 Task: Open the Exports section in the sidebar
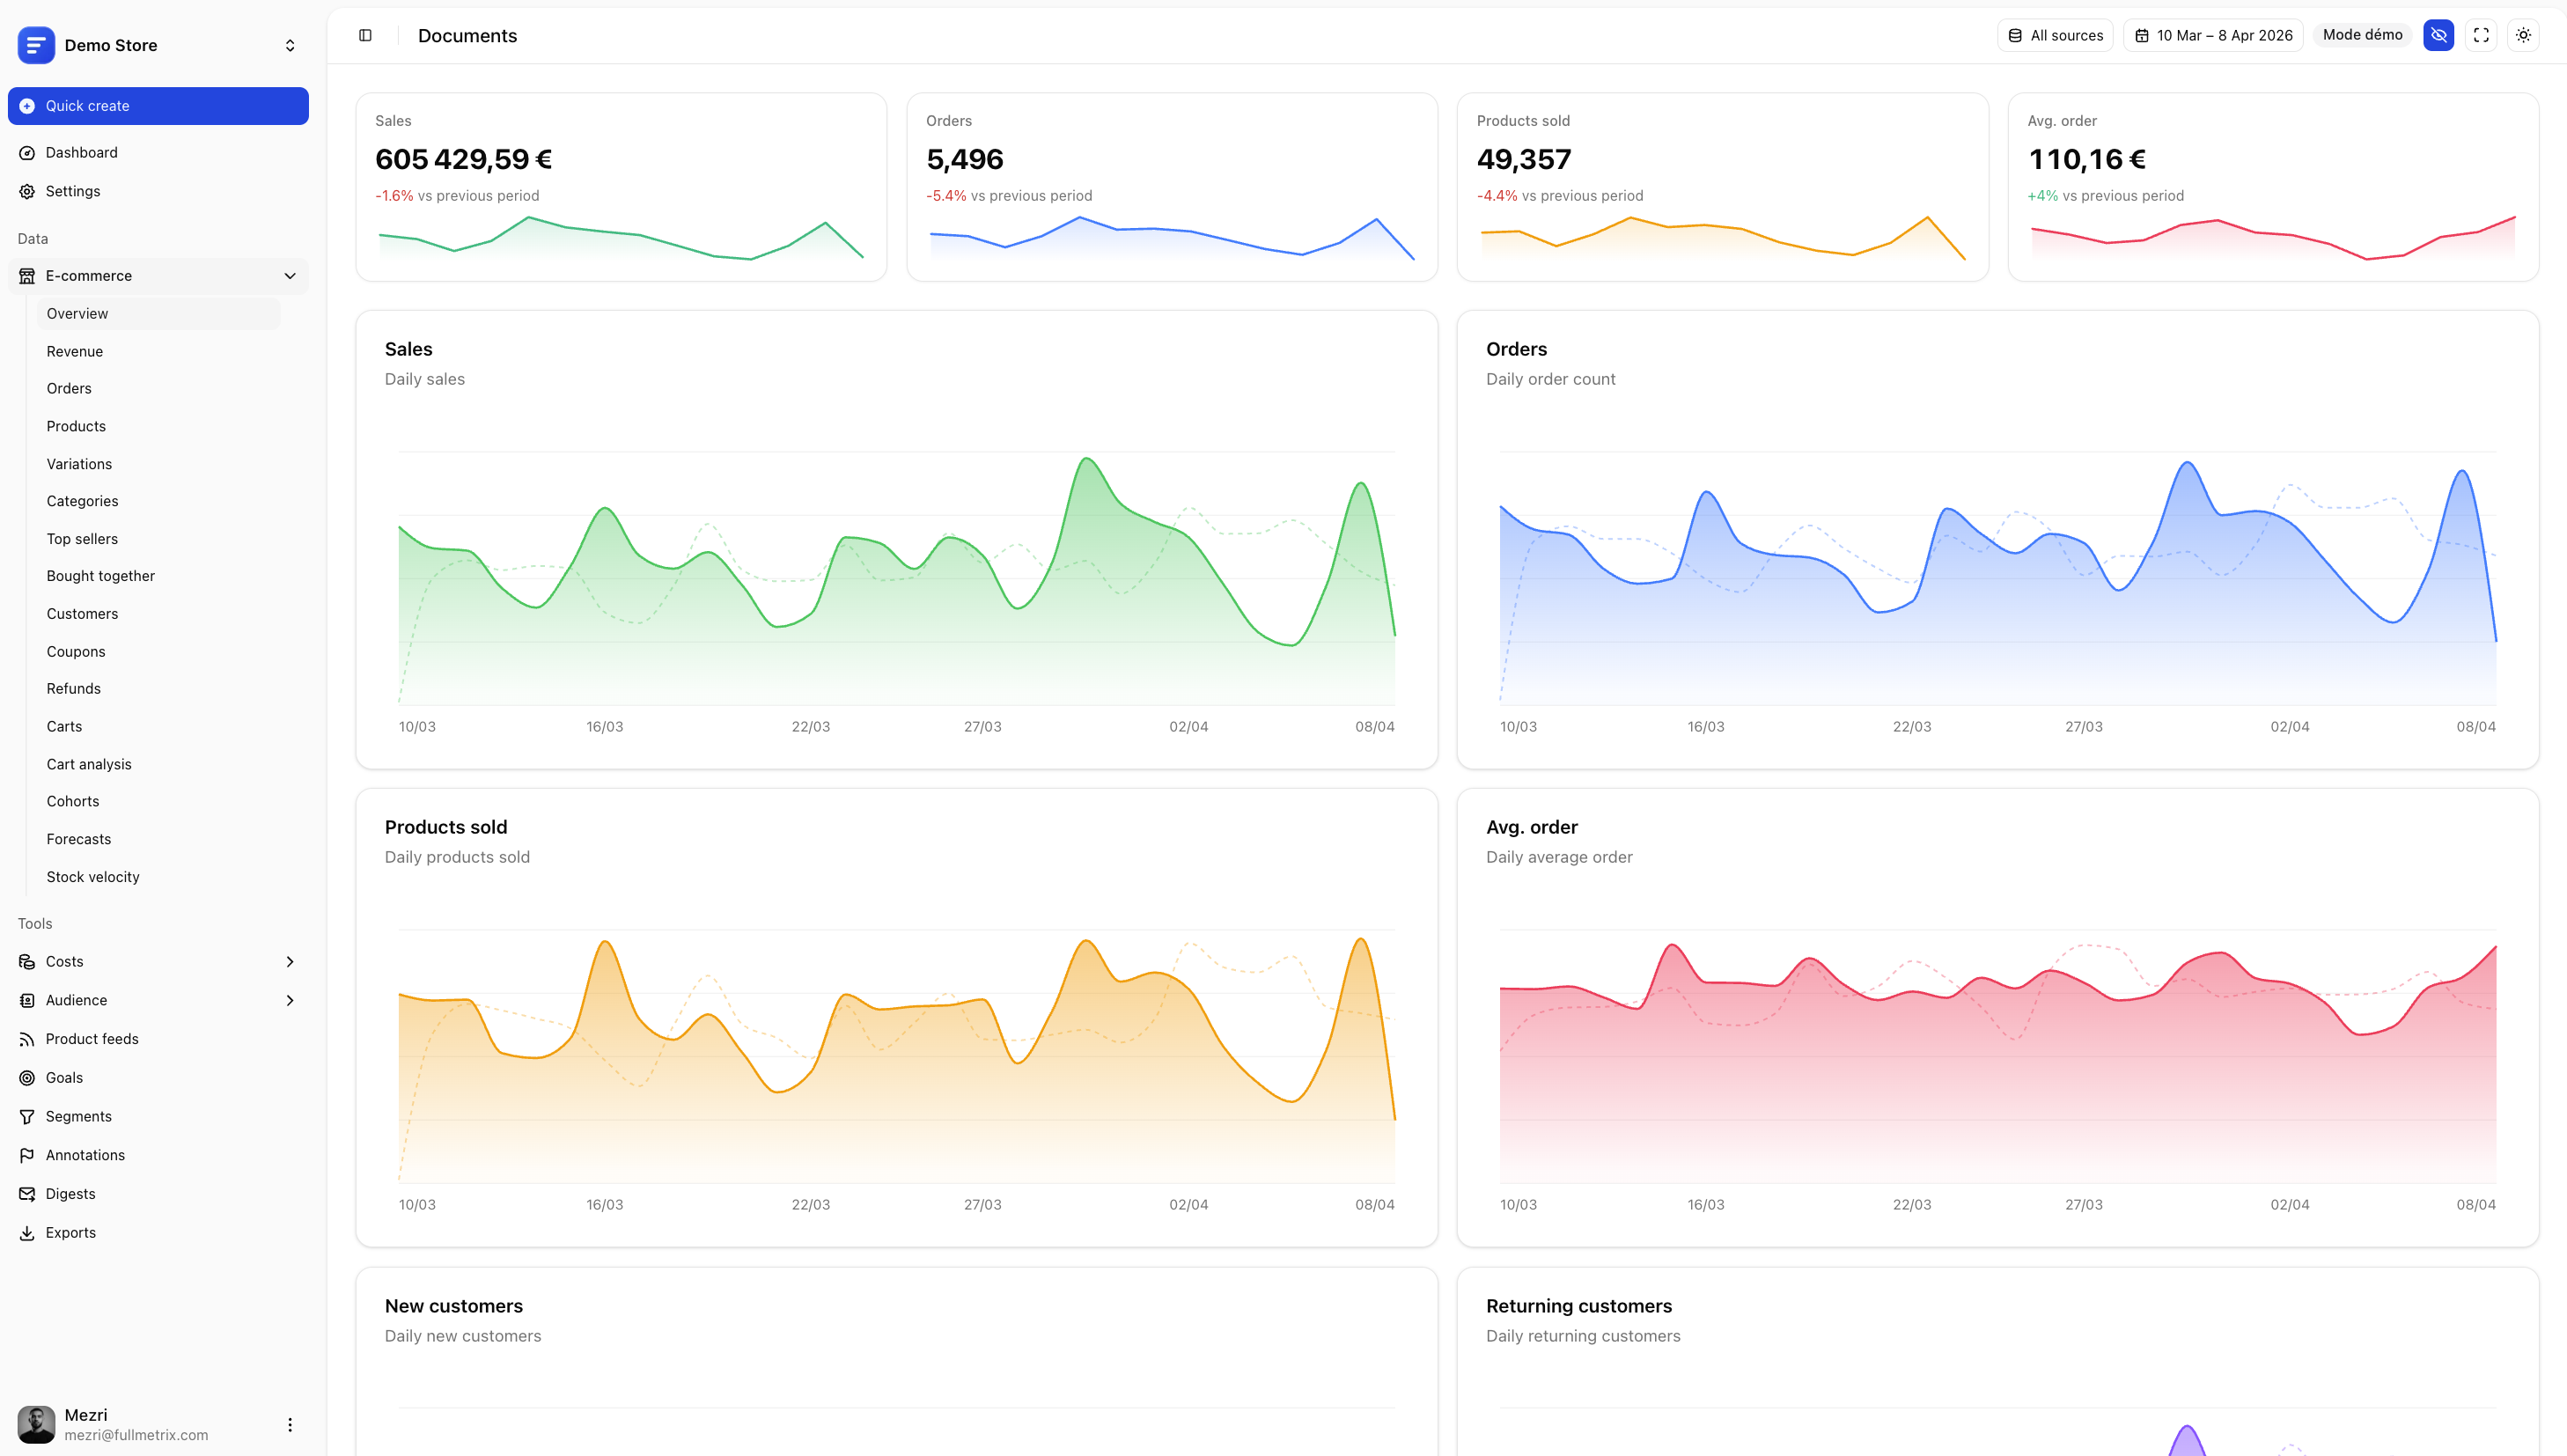(70, 1232)
